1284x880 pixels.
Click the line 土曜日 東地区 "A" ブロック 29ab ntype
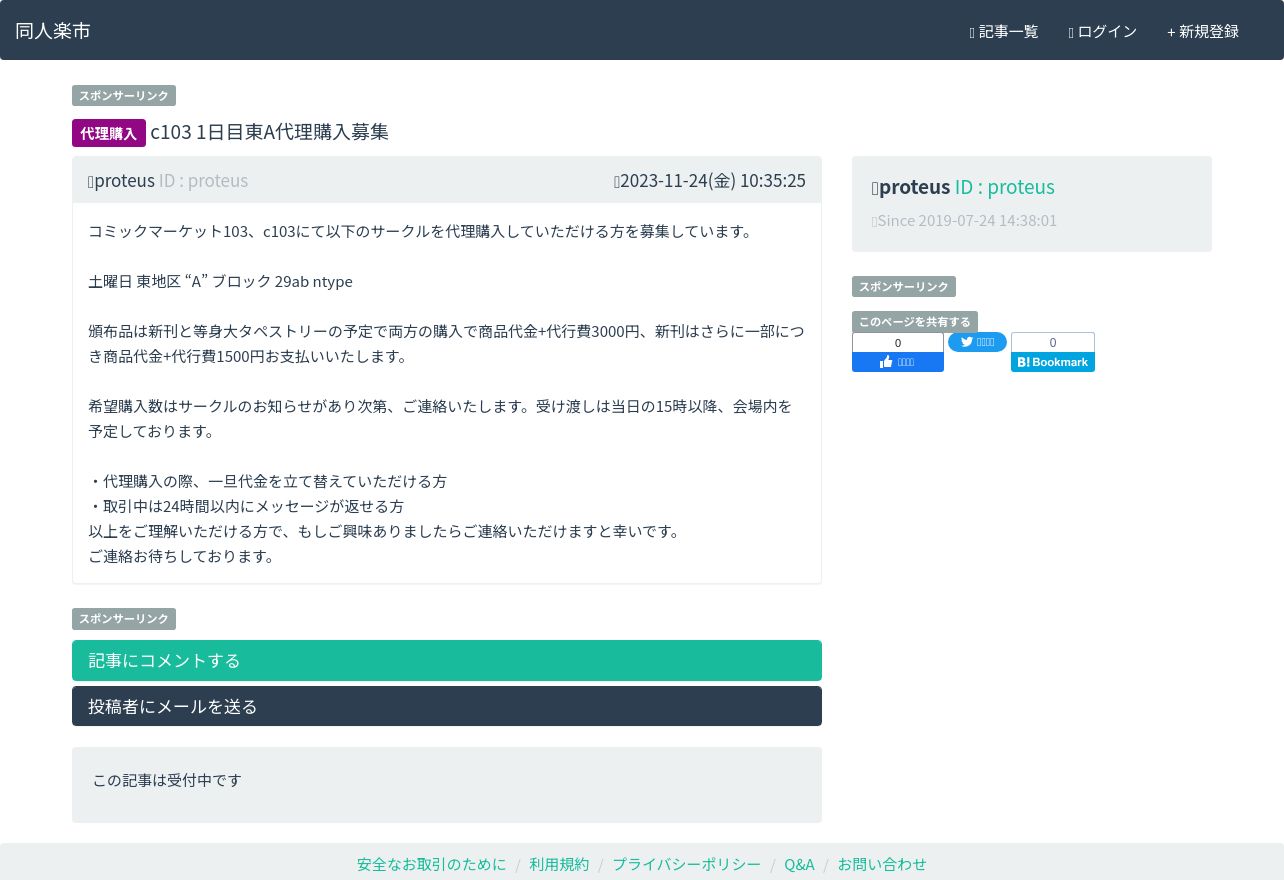[x=220, y=282]
